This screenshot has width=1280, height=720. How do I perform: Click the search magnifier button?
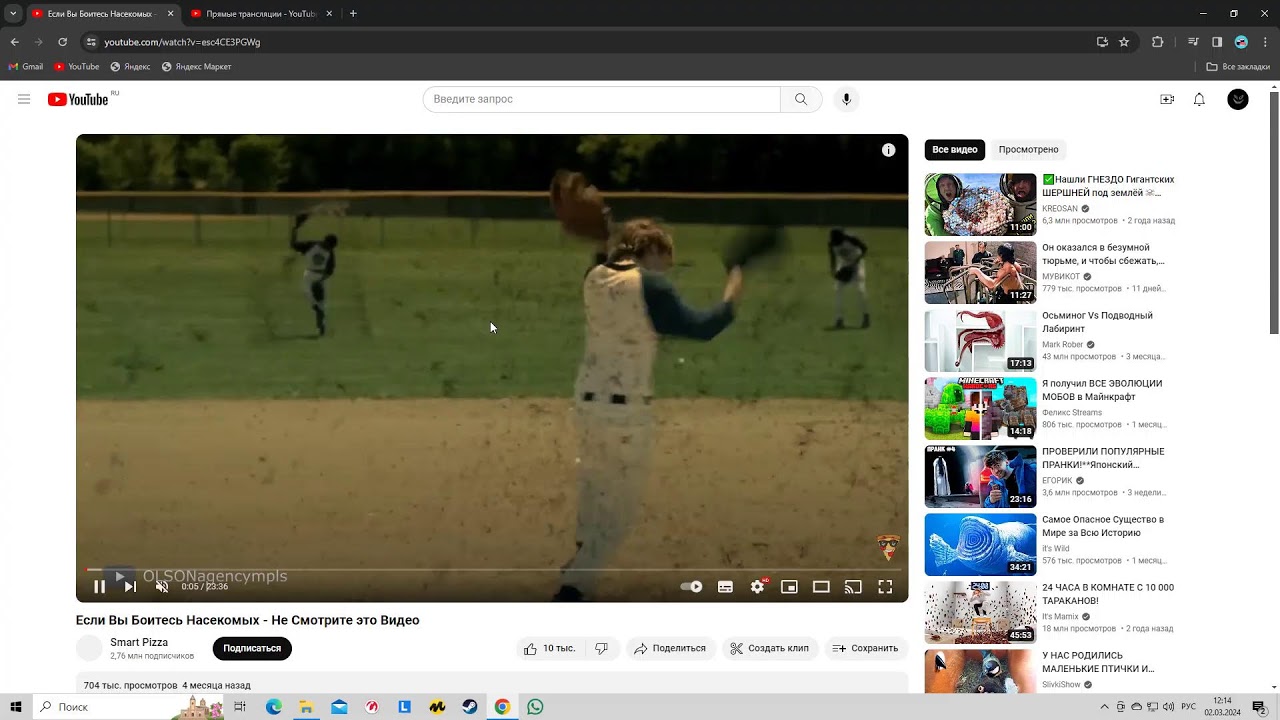point(801,99)
